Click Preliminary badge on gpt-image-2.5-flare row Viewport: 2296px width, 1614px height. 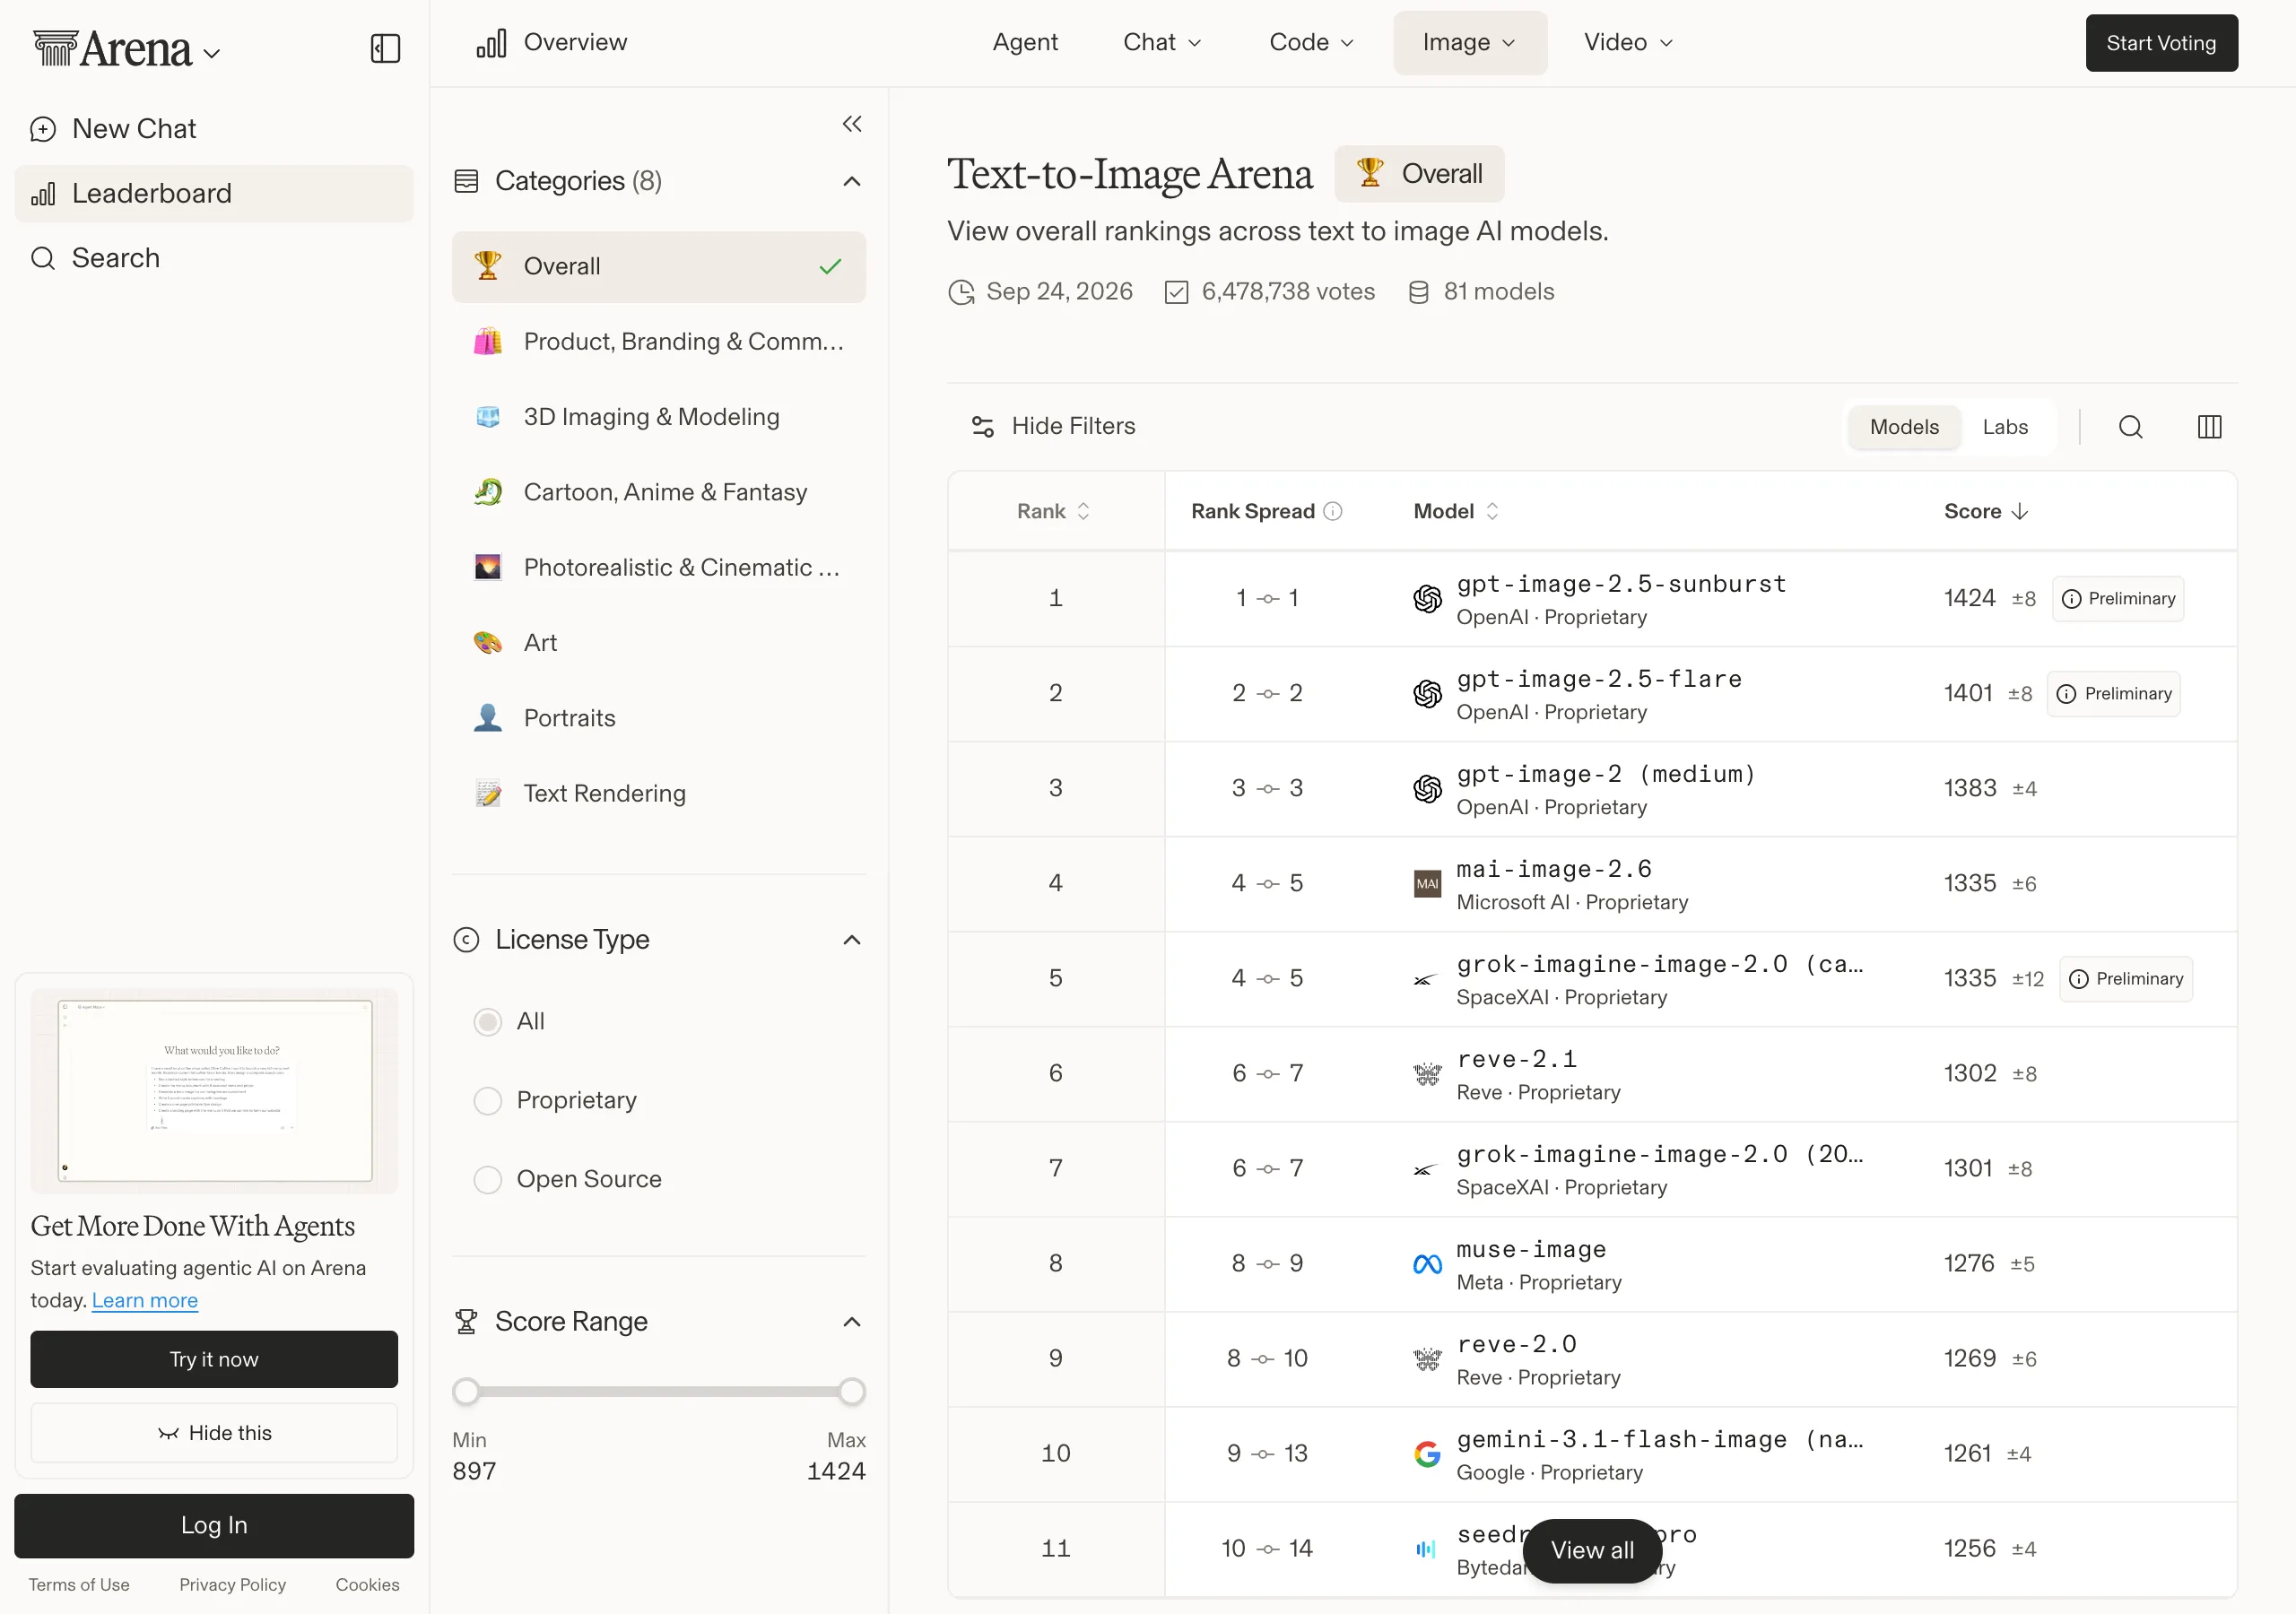tap(2114, 693)
